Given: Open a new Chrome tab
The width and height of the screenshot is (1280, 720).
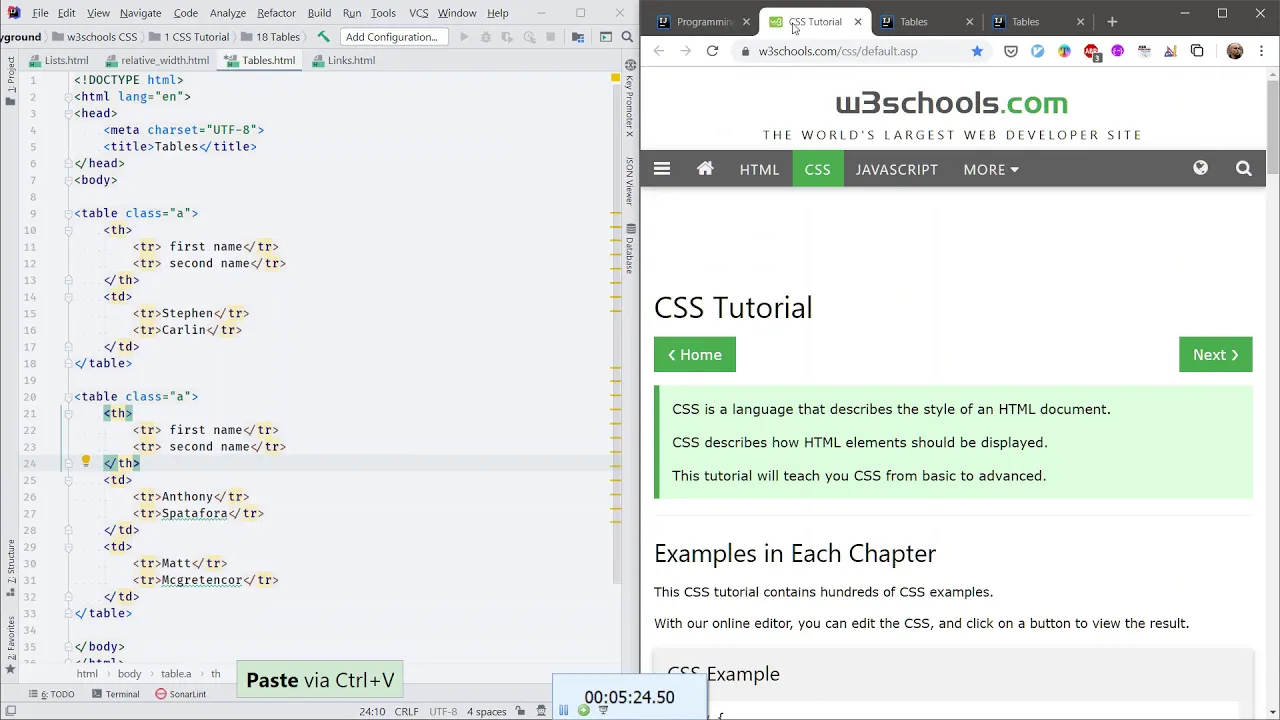Looking at the screenshot, I should 1112,21.
